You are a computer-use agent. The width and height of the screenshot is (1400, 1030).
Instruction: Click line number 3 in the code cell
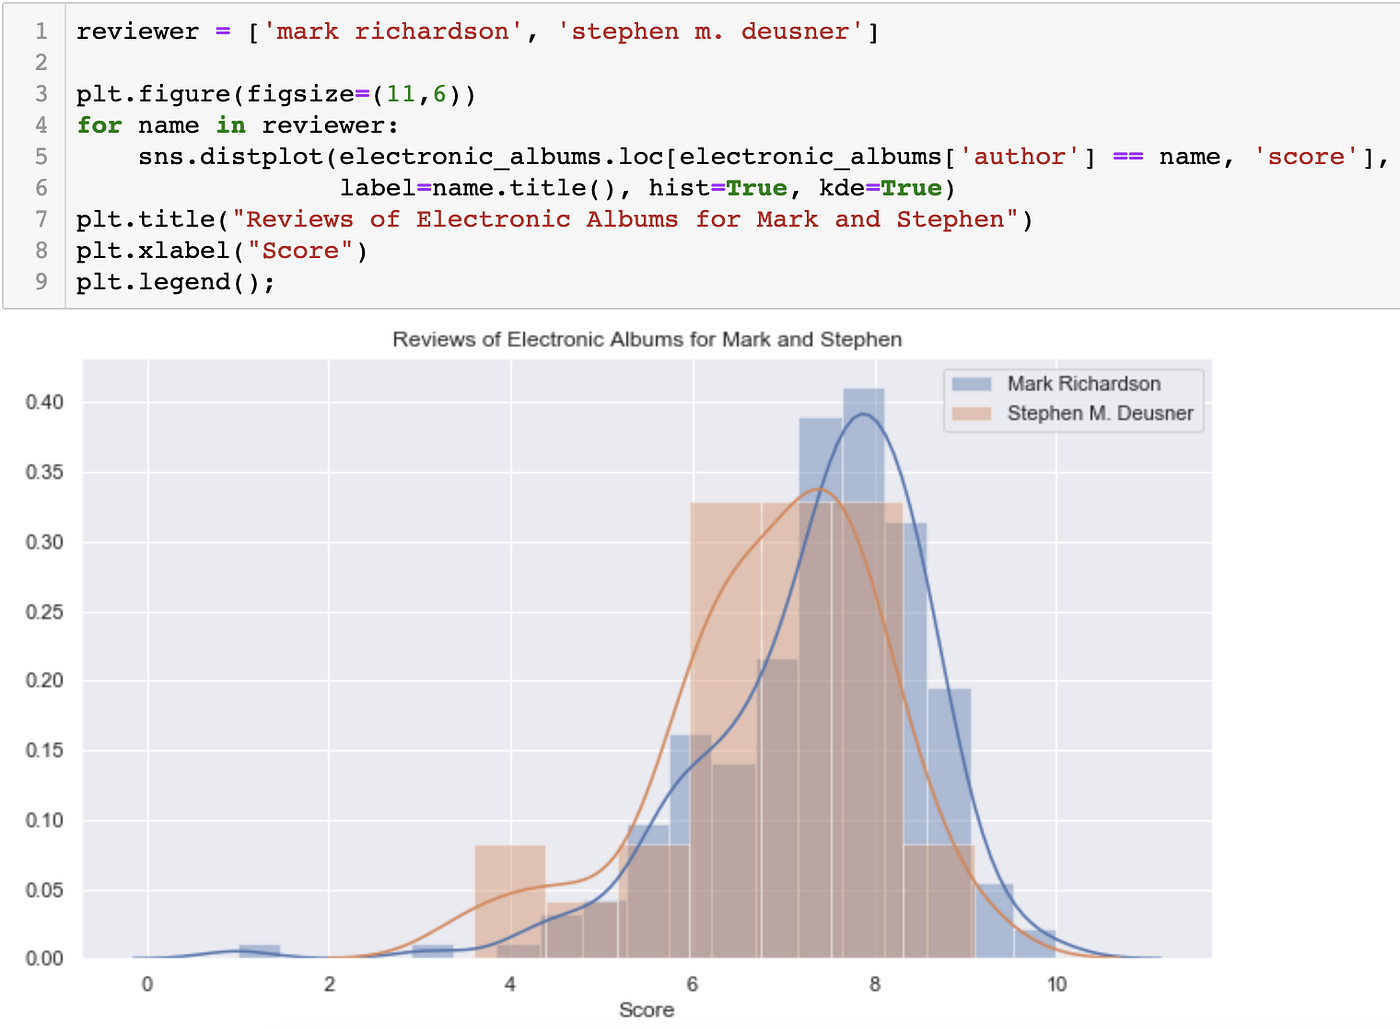tap(41, 93)
